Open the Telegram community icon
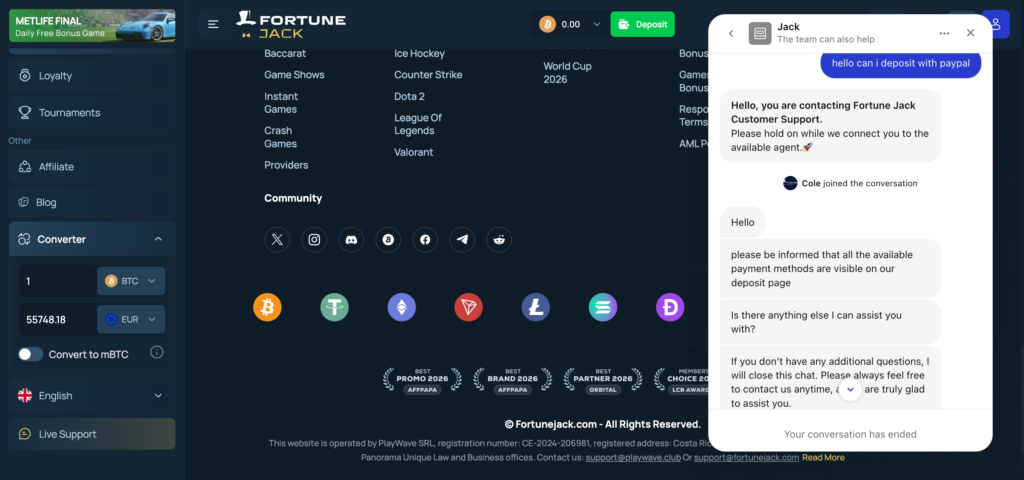1024x480 pixels. pos(462,240)
